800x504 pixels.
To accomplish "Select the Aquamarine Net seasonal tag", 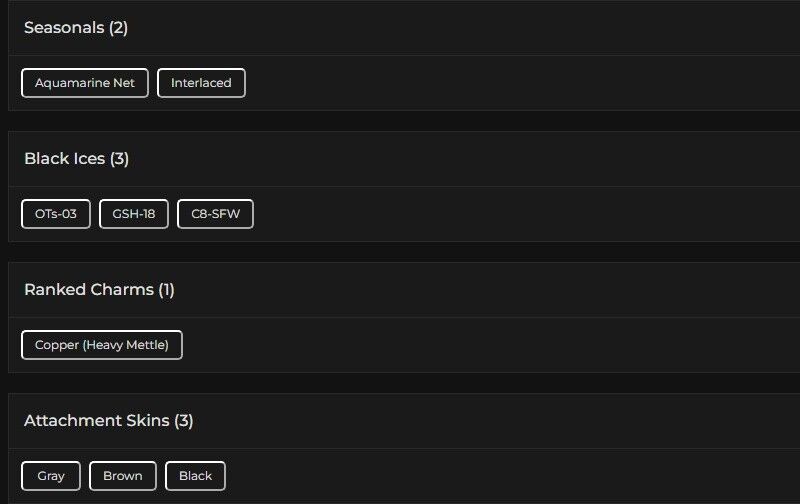I will tap(85, 83).
